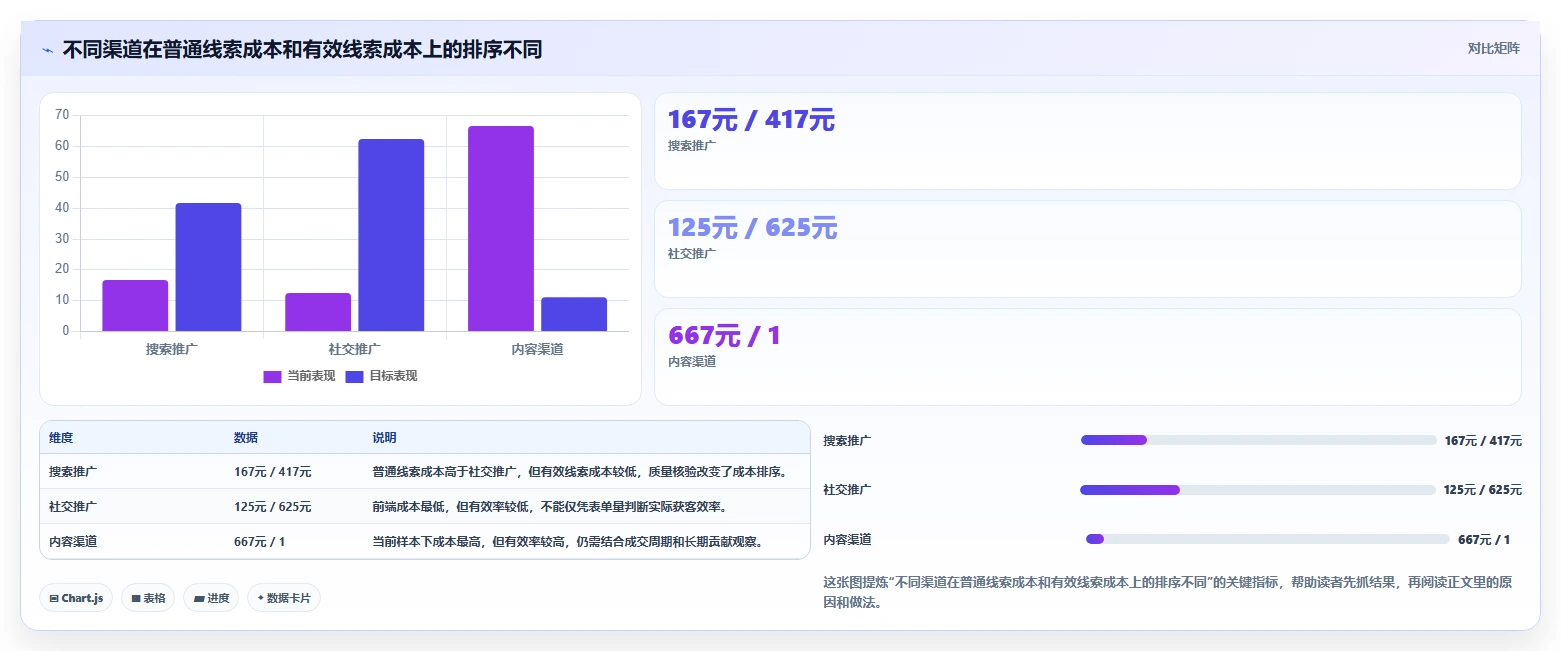The height and width of the screenshot is (651, 1561).
Task: Click the 对比矩阵 label in the header
Action: [1493, 49]
